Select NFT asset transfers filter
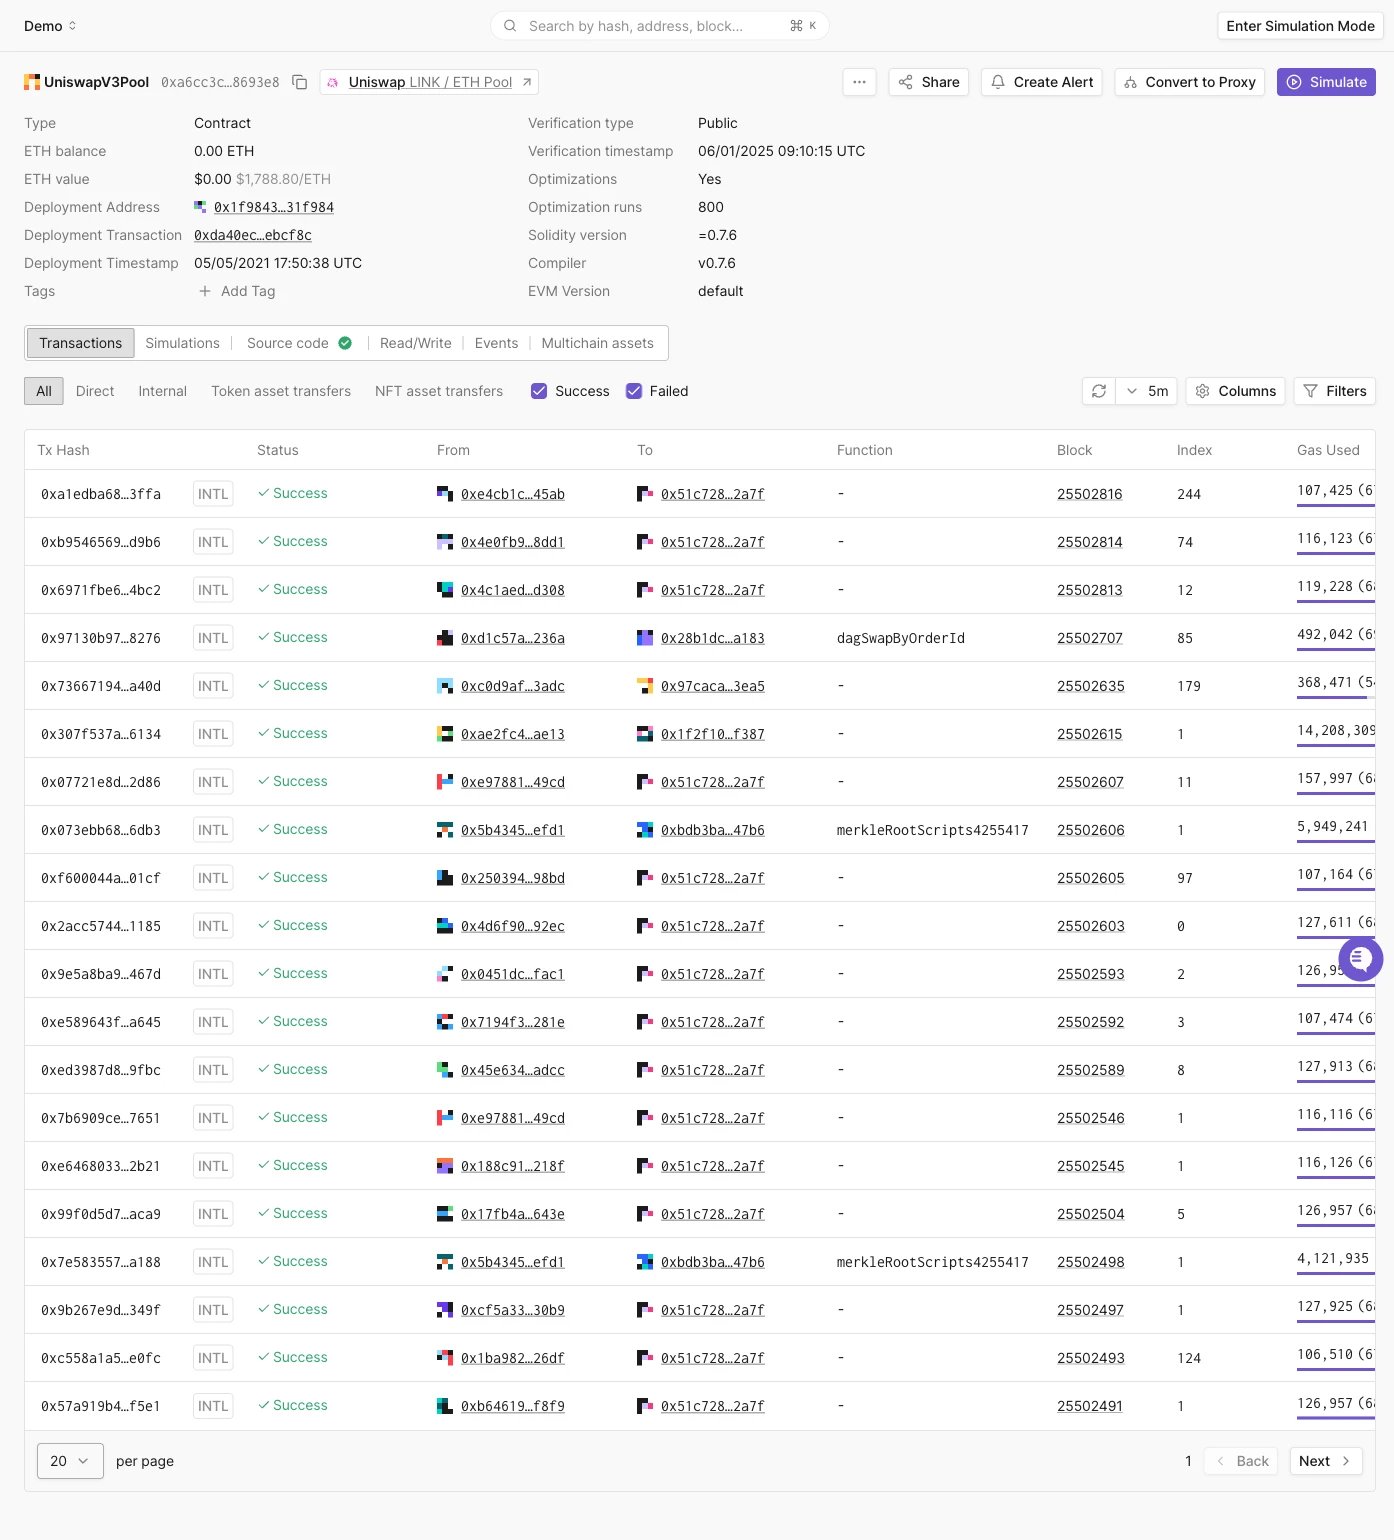The image size is (1394, 1540). click(439, 391)
